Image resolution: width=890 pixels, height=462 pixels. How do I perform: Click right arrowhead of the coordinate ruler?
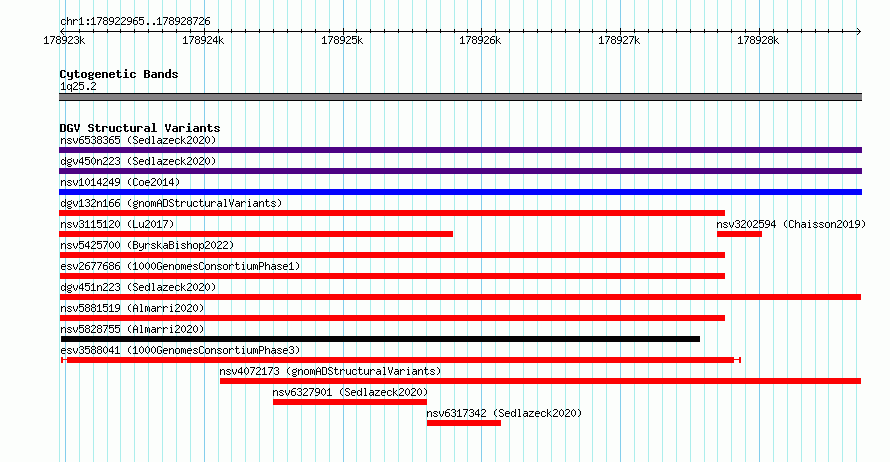[859, 31]
